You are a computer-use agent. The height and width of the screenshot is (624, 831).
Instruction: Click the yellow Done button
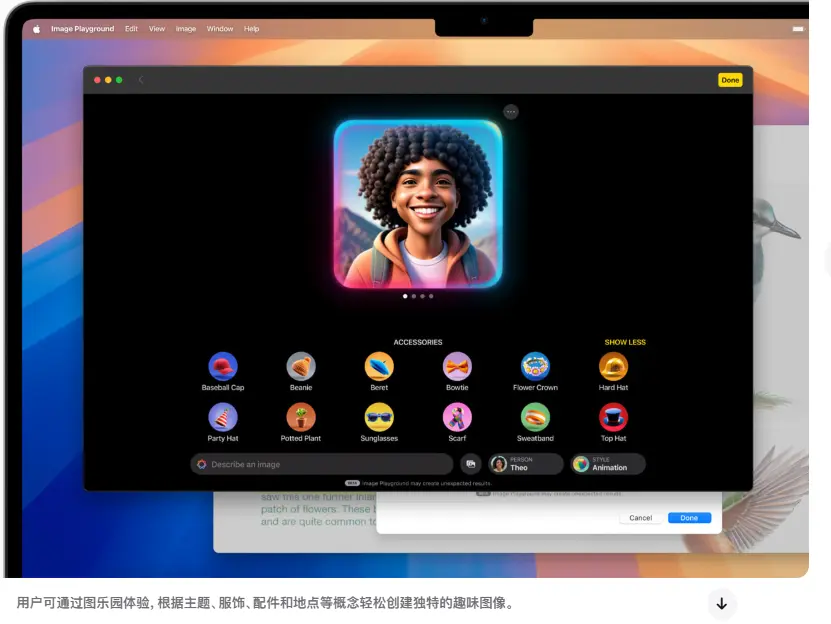point(730,80)
